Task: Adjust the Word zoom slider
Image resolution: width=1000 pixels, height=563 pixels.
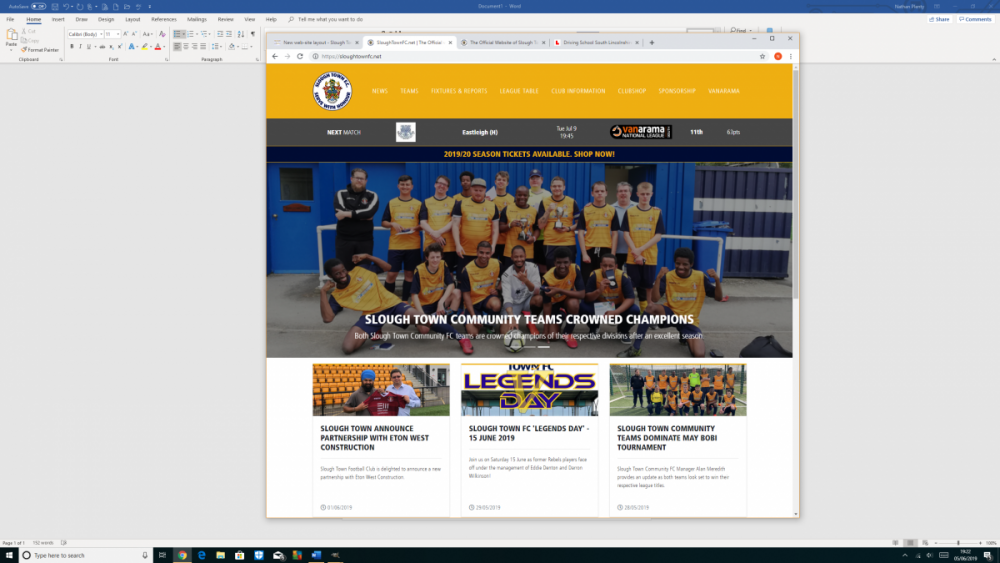Action: pyautogui.click(x=958, y=543)
